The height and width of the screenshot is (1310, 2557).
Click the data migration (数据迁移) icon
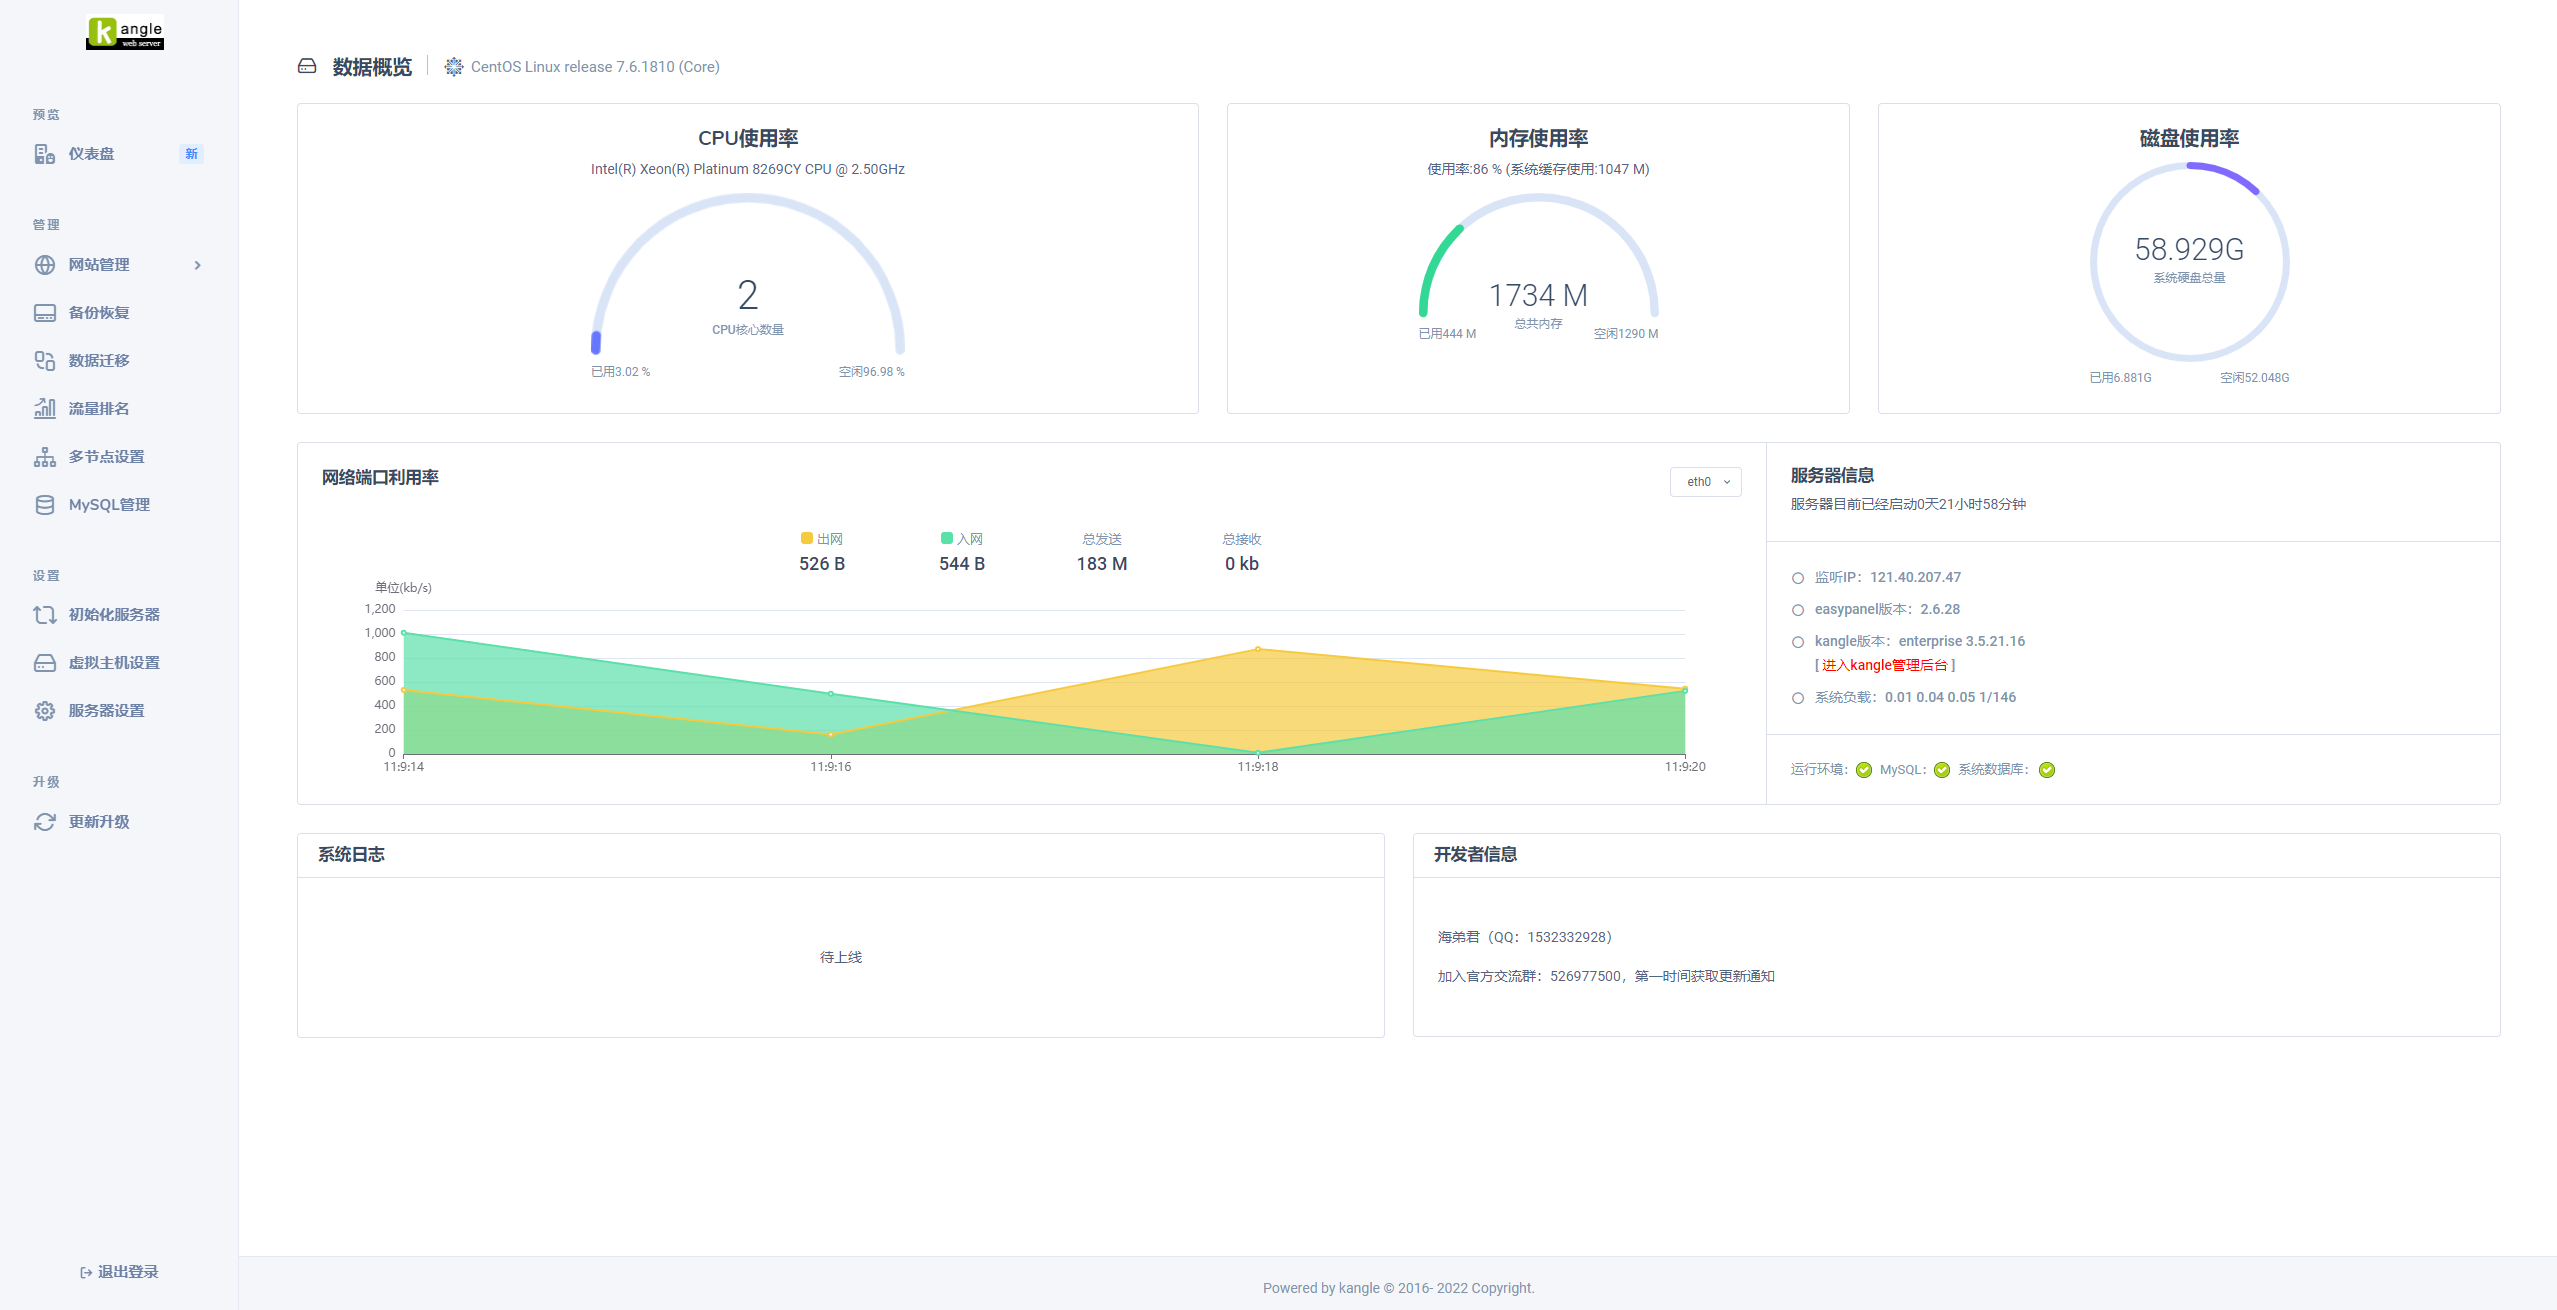pyautogui.click(x=45, y=361)
